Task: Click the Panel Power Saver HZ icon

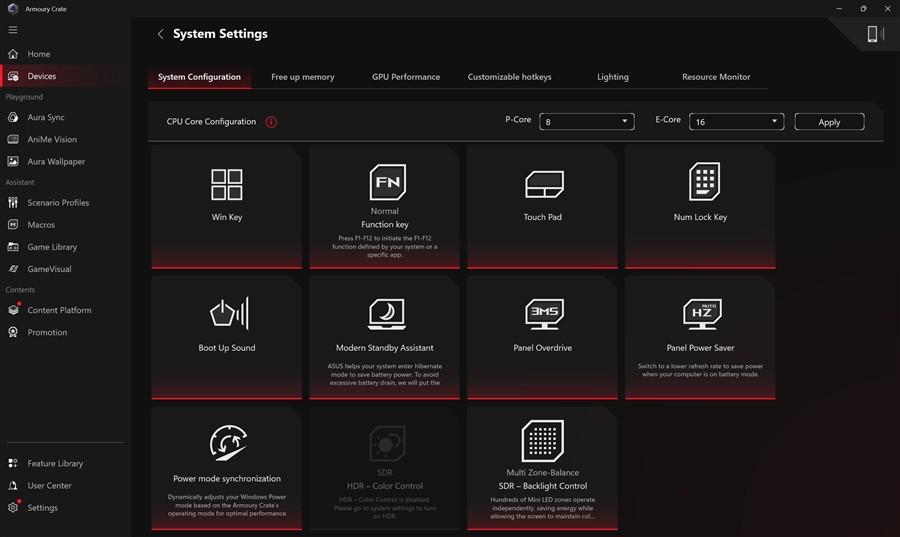Action: tap(703, 314)
